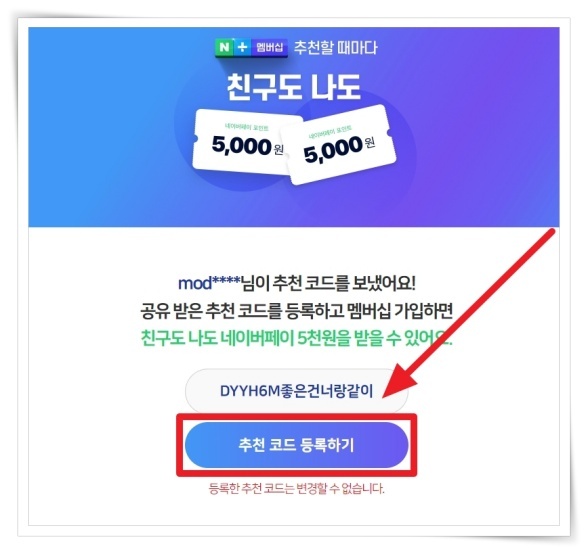Image resolution: width=588 pixels, height=554 pixels.
Task: Select the 멤버십 badge label
Action: pos(269,47)
